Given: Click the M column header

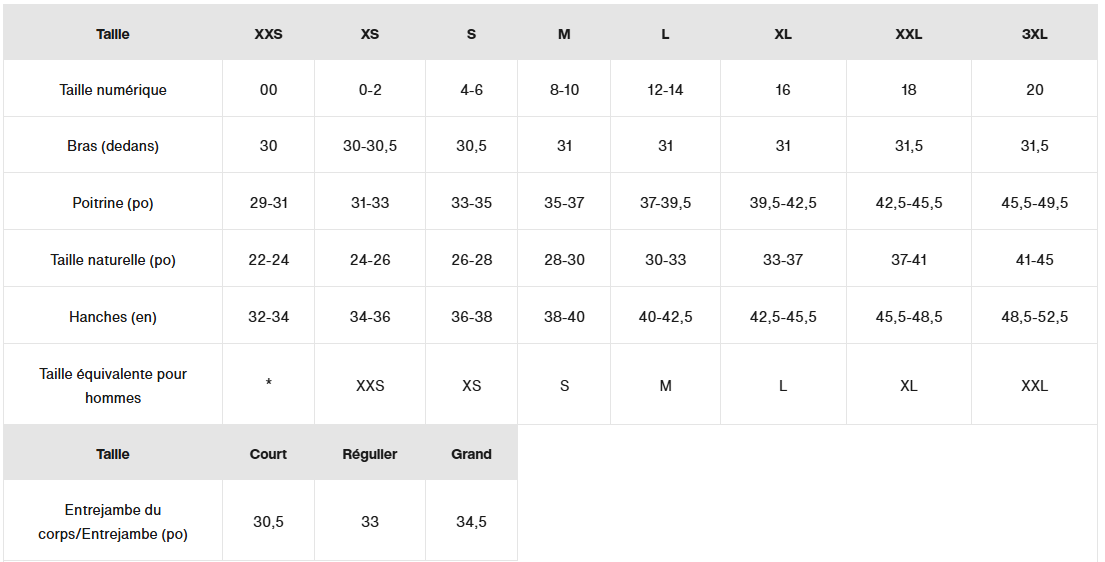Looking at the screenshot, I should click(564, 34).
